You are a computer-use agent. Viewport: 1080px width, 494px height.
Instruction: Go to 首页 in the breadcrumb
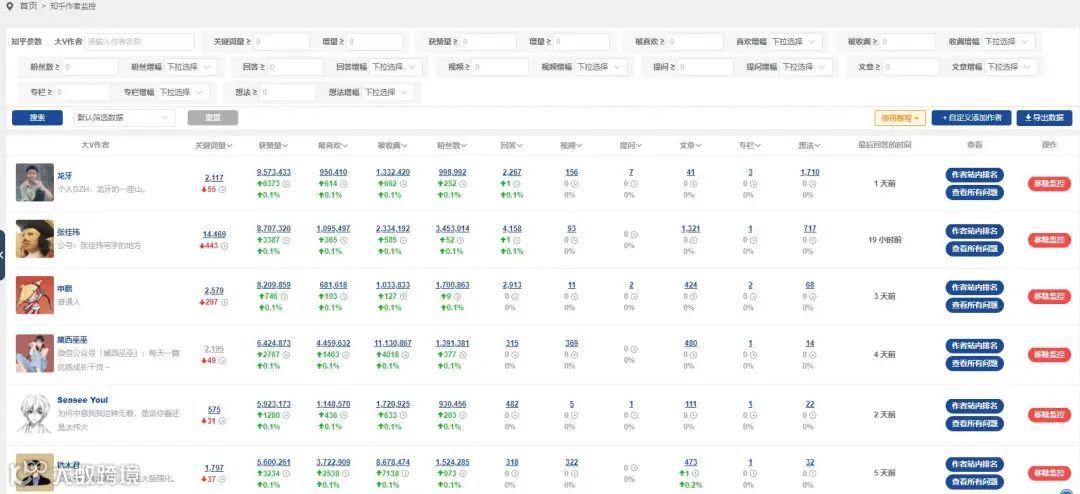click(28, 6)
